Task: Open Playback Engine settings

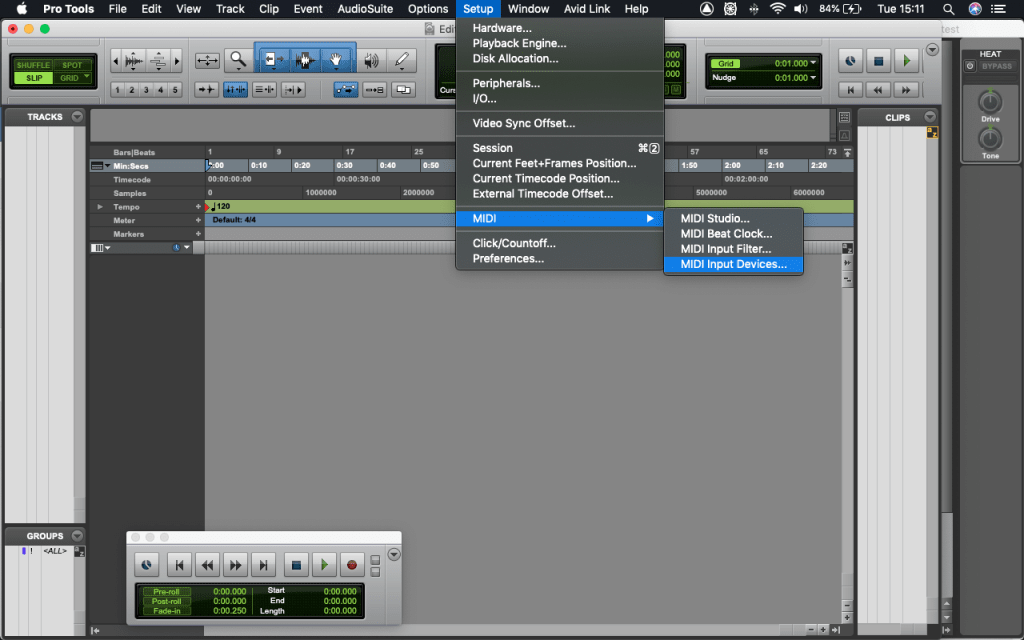Action: click(560, 43)
